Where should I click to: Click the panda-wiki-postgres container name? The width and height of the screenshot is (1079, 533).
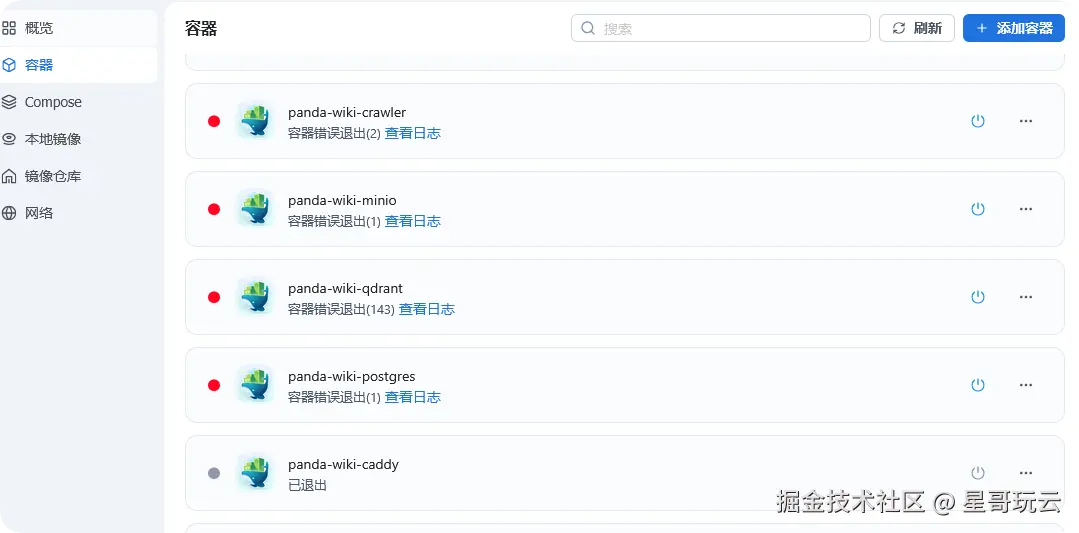point(352,377)
